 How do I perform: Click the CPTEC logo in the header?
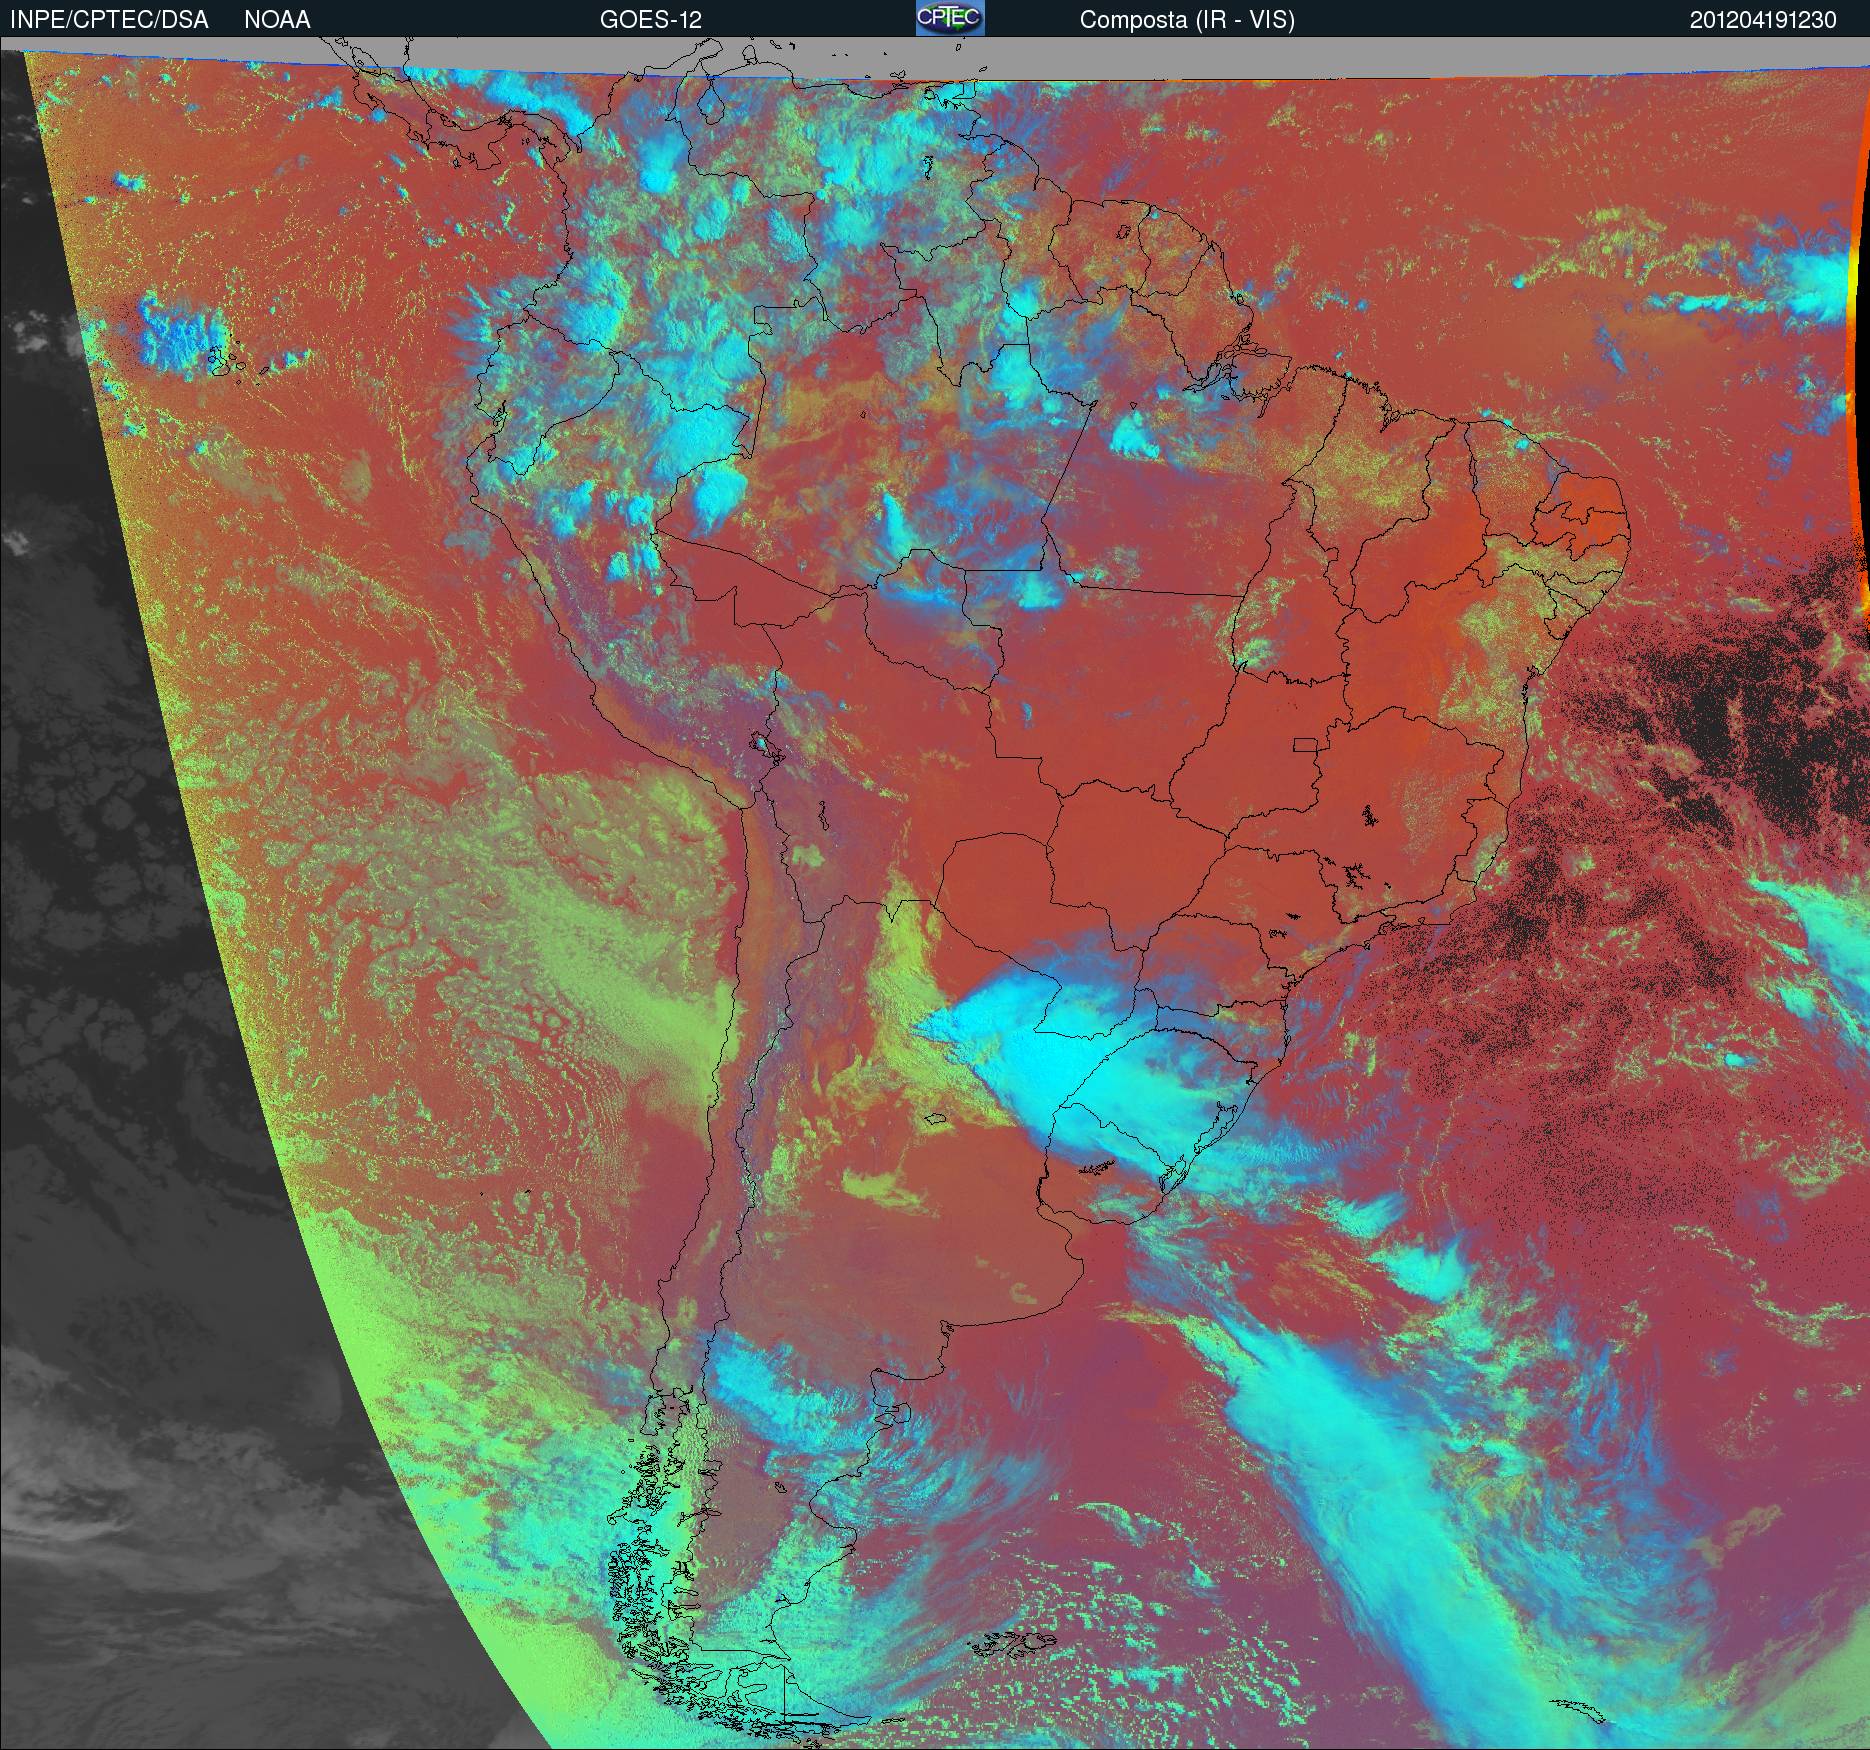(950, 19)
